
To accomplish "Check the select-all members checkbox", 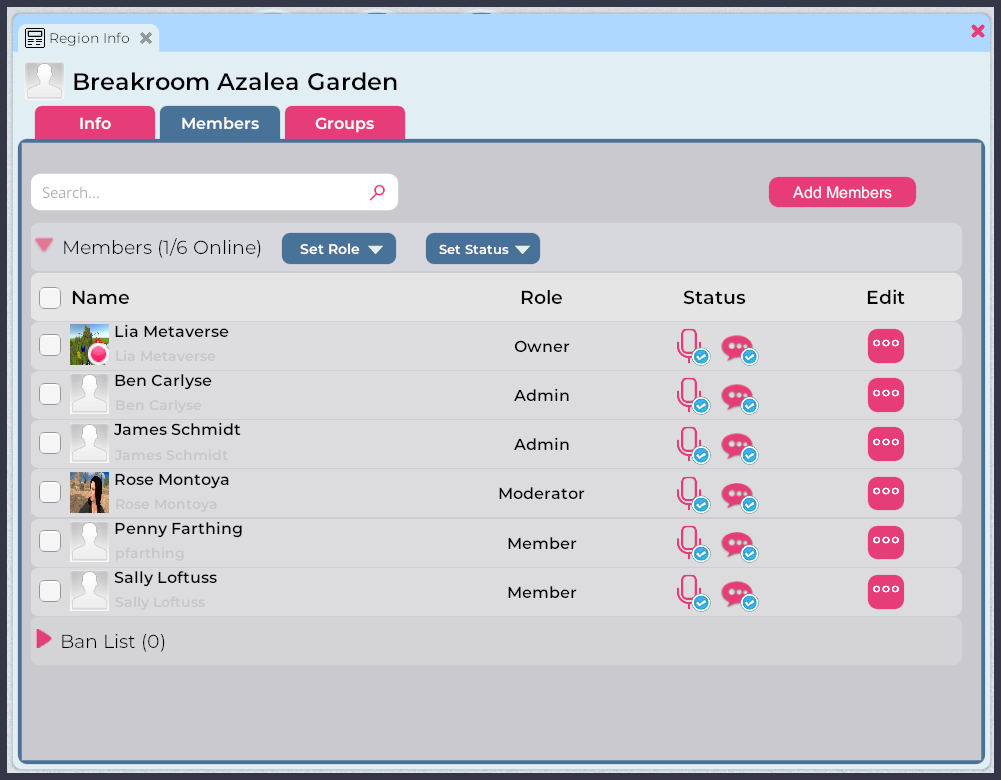I will 49,297.
